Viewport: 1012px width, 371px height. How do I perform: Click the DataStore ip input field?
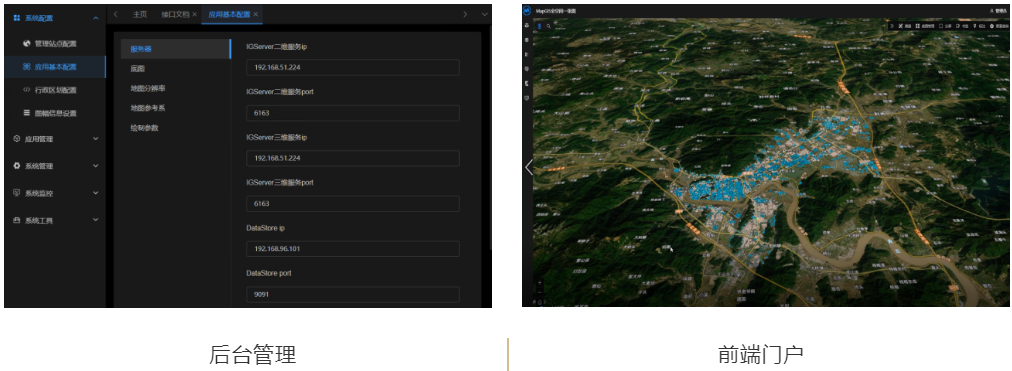353,249
